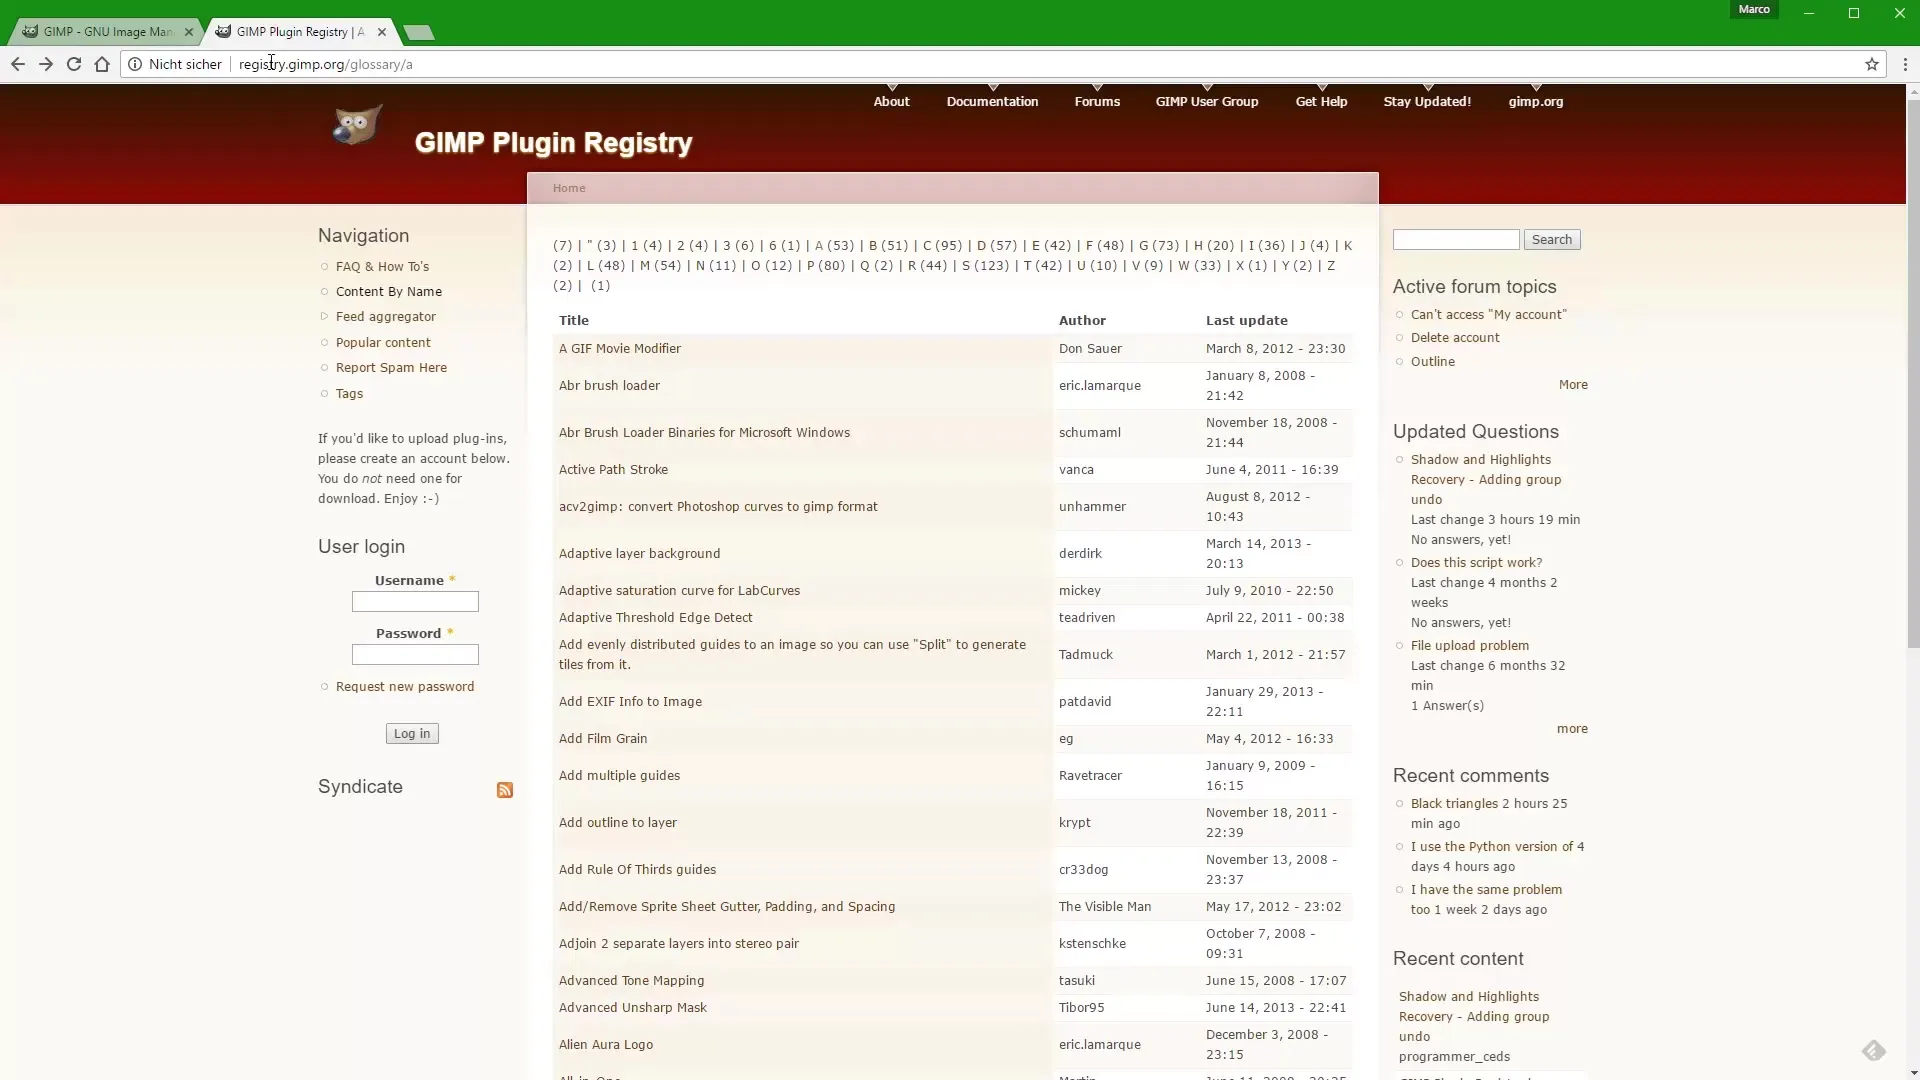The height and width of the screenshot is (1080, 1920).
Task: Switch to GIMP - GNU Image tab
Action: point(105,32)
